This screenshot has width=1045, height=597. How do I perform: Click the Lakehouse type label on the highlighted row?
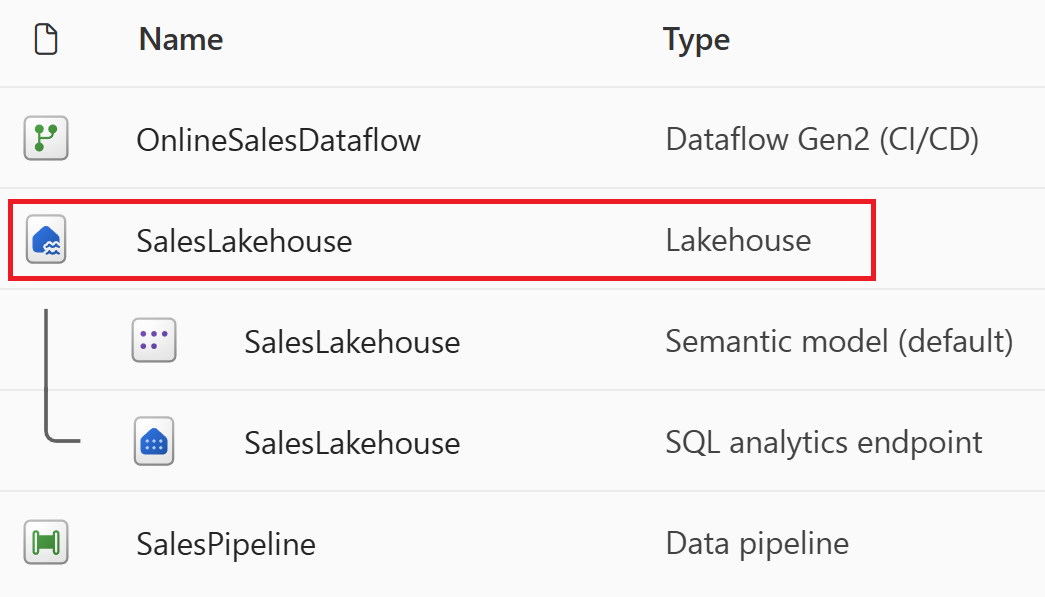tap(737, 240)
